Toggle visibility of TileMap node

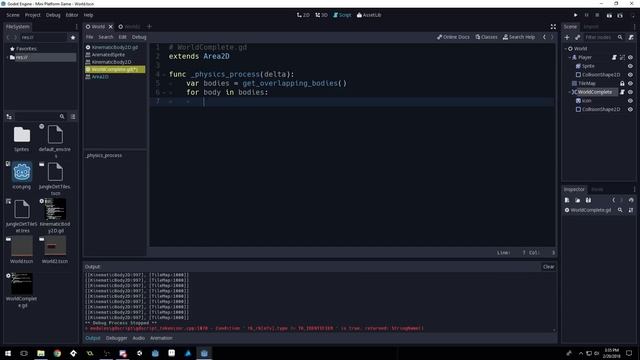point(631,83)
